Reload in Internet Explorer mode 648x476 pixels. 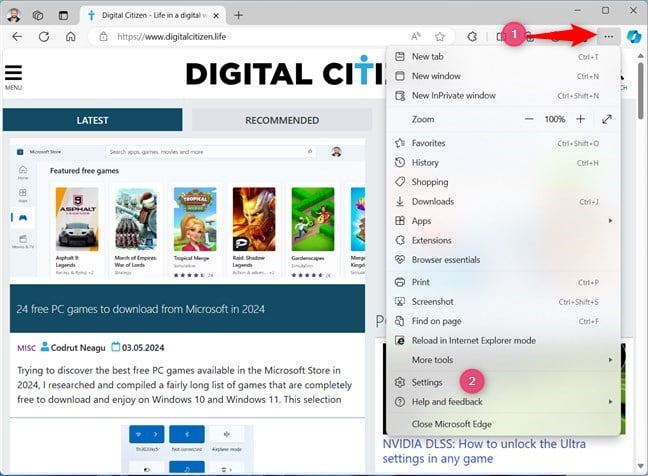(503, 340)
